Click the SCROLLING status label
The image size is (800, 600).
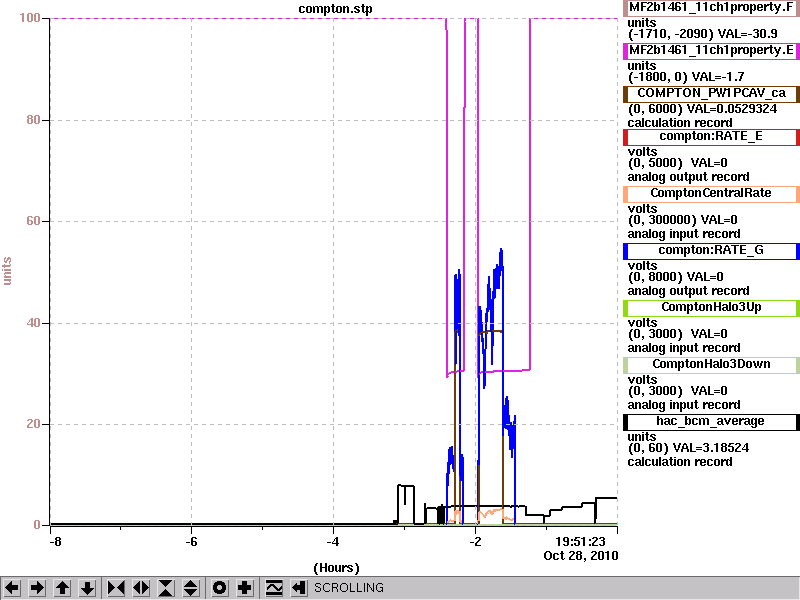click(x=348, y=588)
